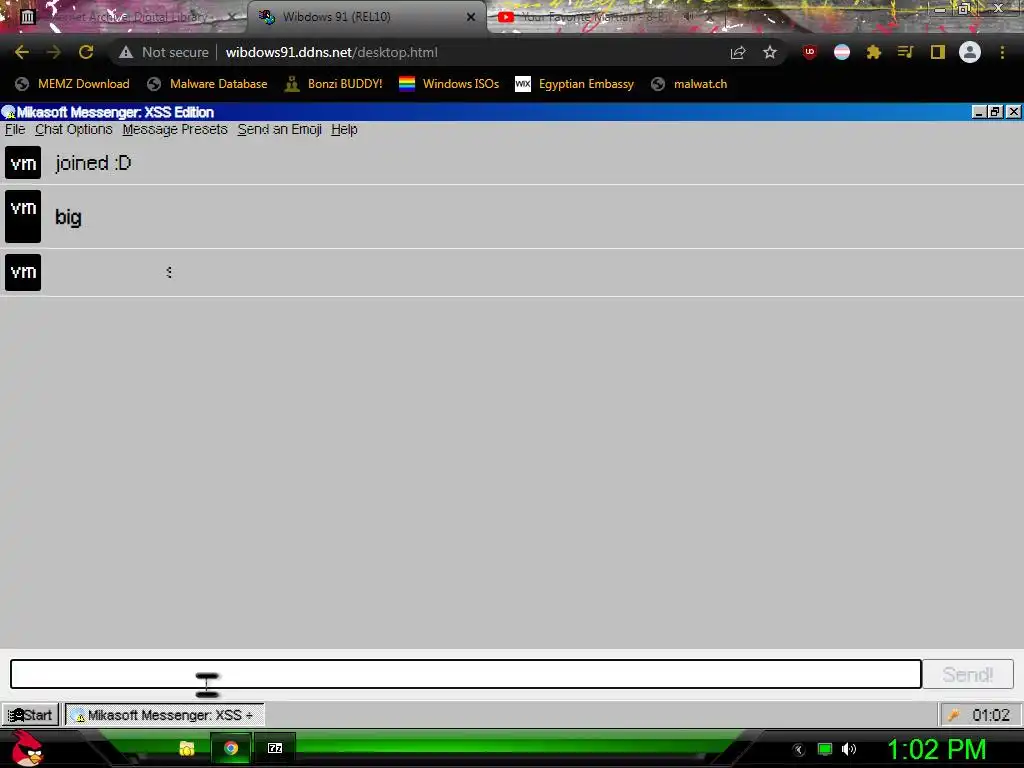The width and height of the screenshot is (1024, 768).
Task: Open the Chrome three-dot menu
Action: [x=1002, y=52]
